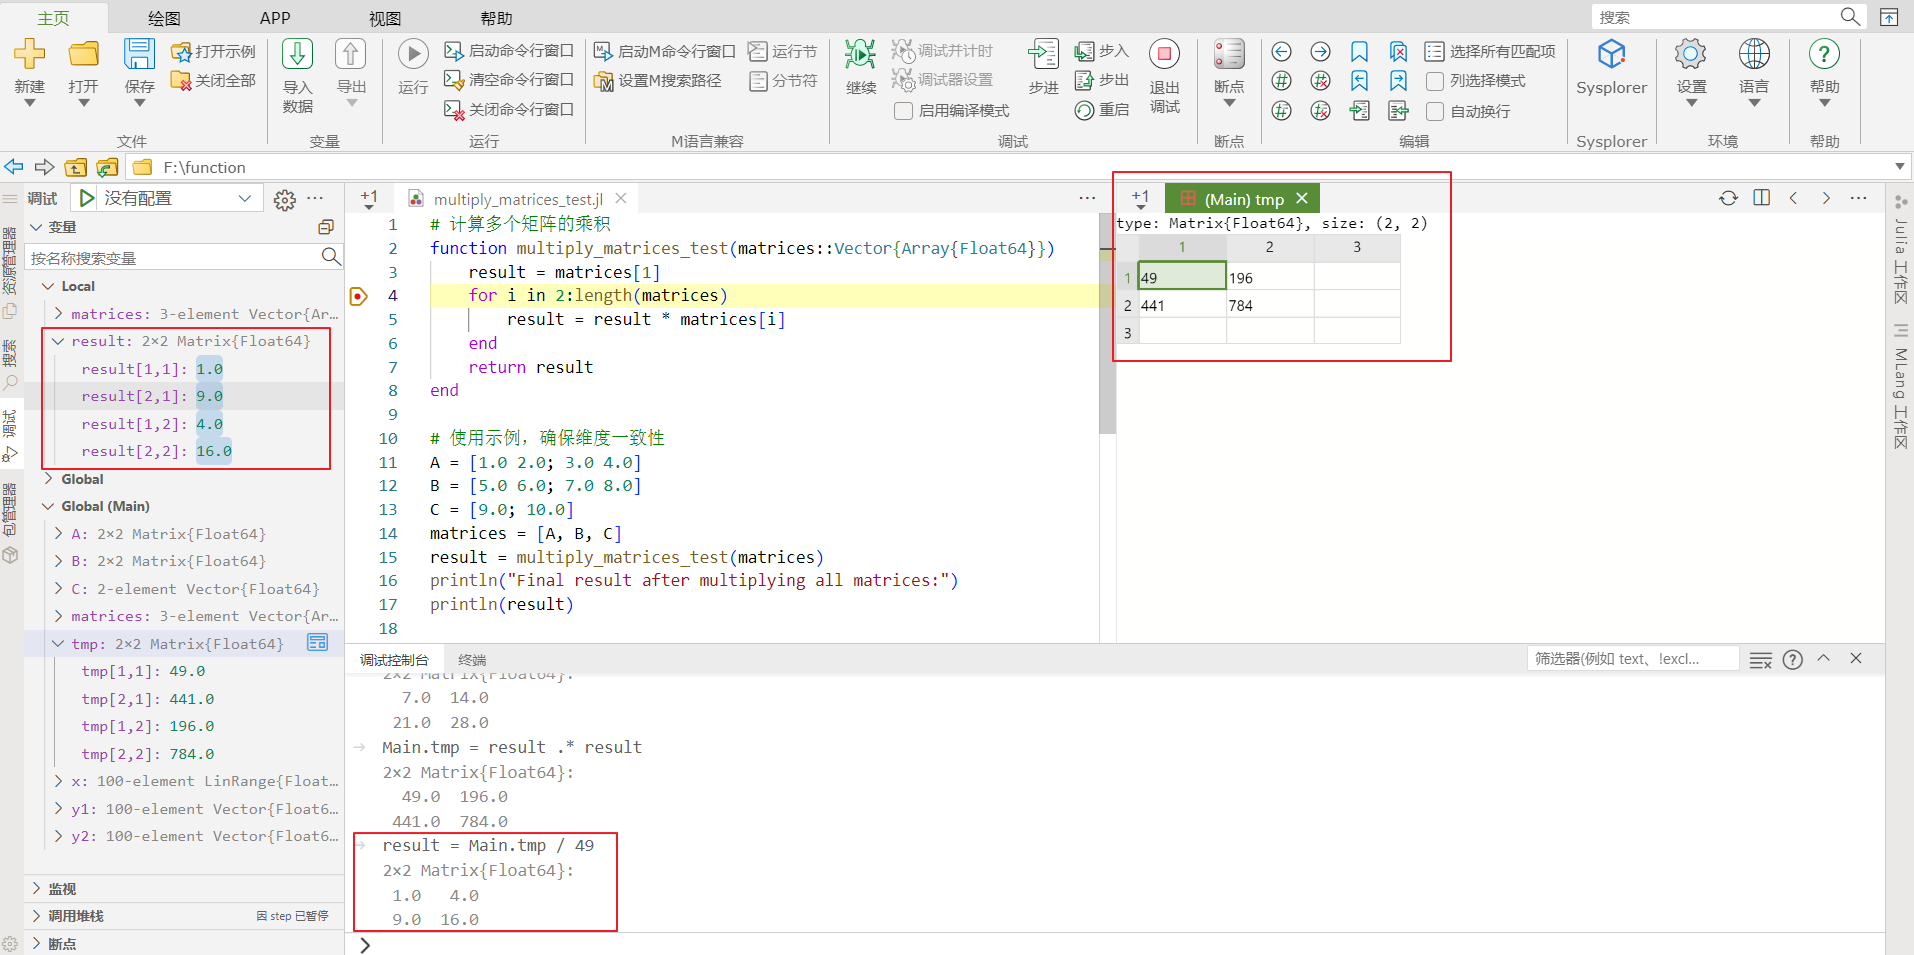Toggle the 列选择模式 checkbox
This screenshot has width=1914, height=955.
[x=1435, y=81]
